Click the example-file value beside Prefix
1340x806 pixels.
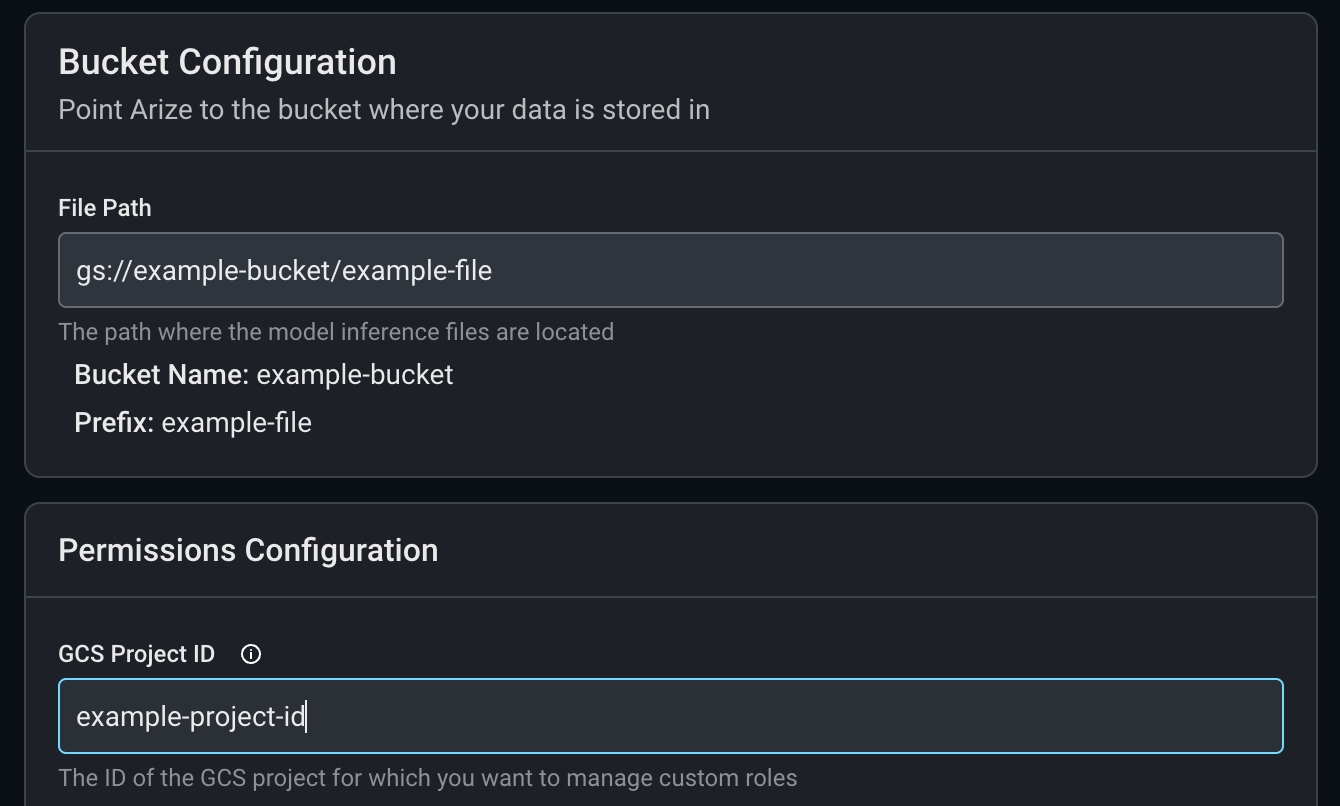[x=237, y=423]
